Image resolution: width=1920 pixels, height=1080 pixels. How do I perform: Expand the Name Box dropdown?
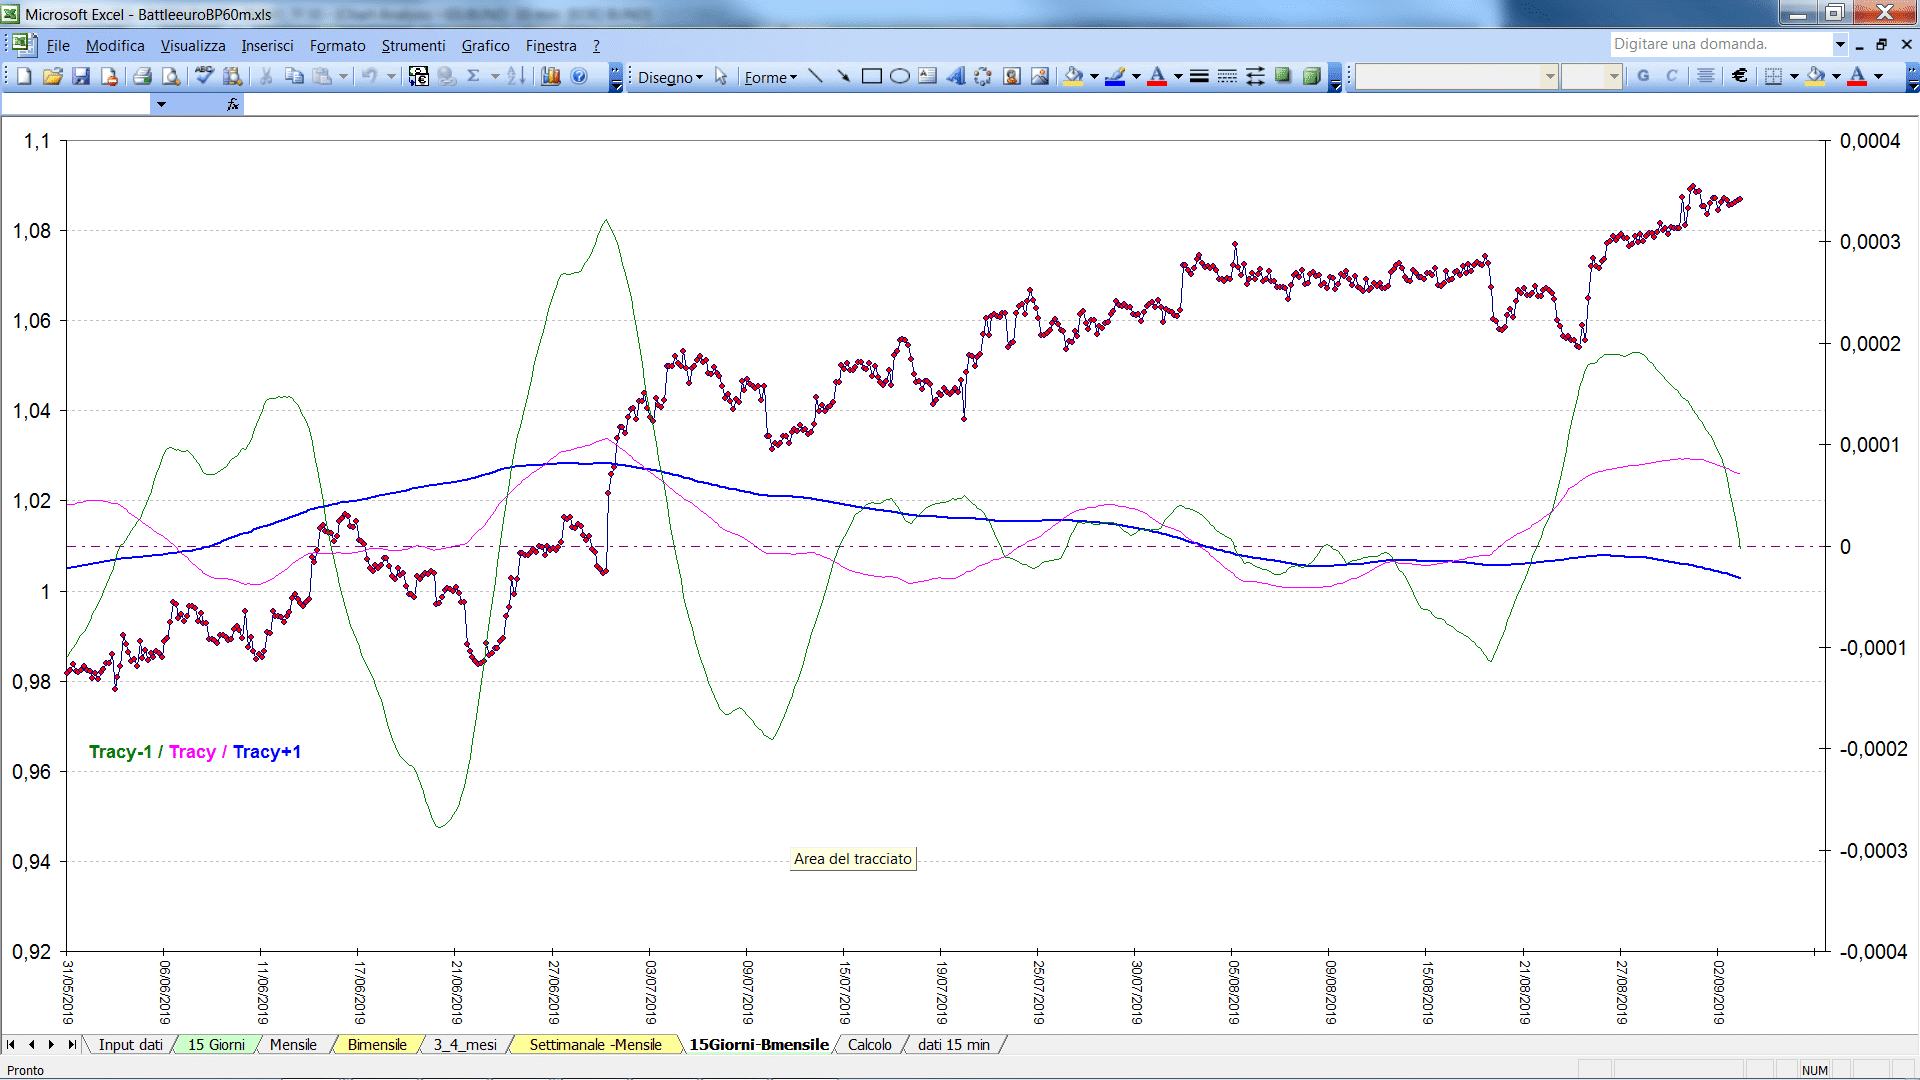click(161, 104)
